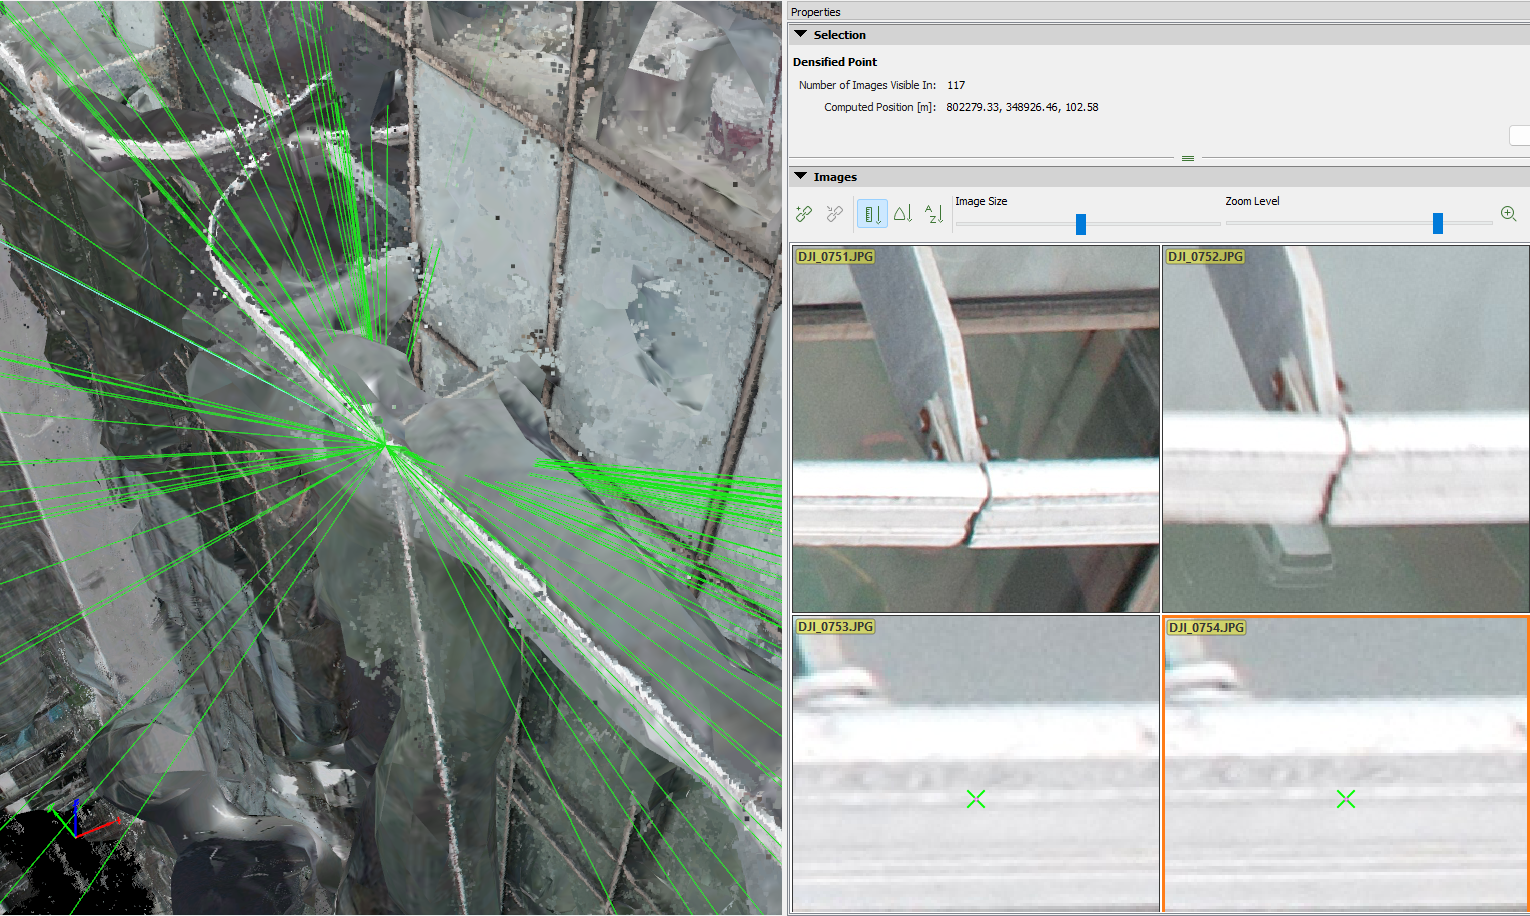
Task: Select the DJI_0751.JPG image thumbnail
Action: (975, 430)
